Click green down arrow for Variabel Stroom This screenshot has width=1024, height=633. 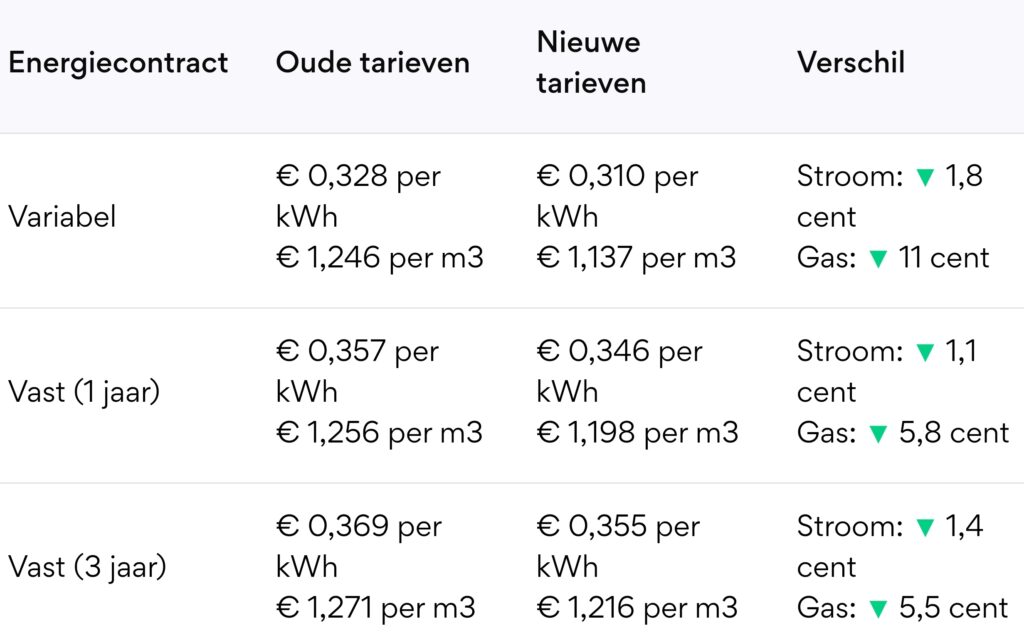click(x=925, y=178)
